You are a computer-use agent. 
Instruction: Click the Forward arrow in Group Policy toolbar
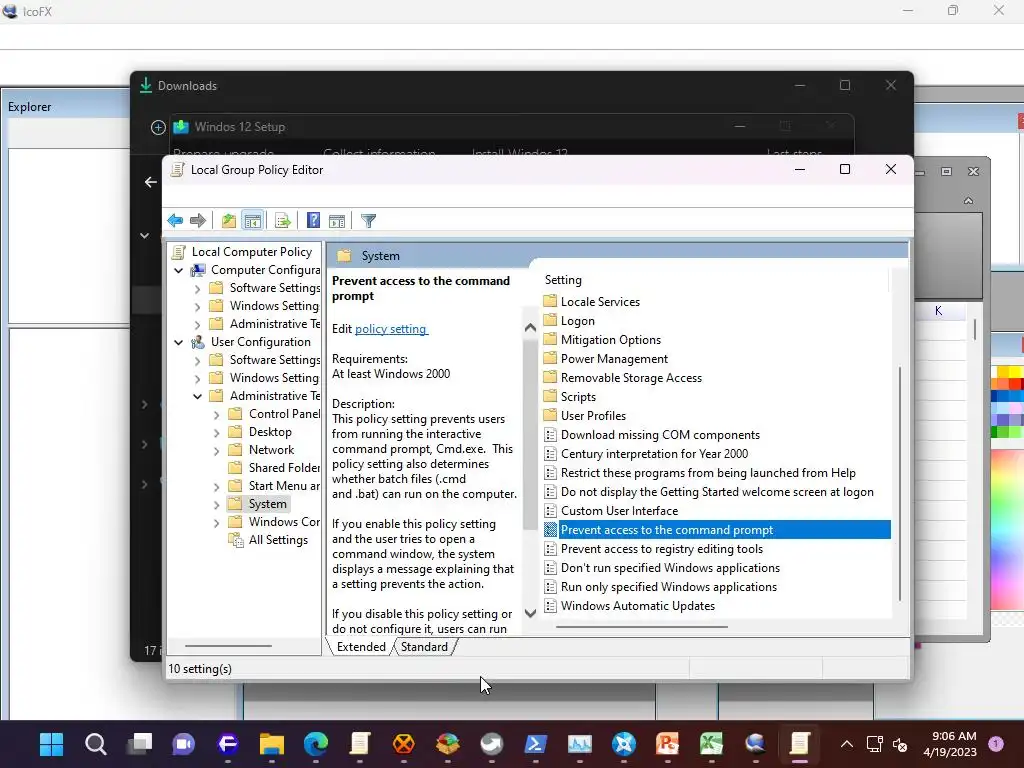[x=198, y=221]
